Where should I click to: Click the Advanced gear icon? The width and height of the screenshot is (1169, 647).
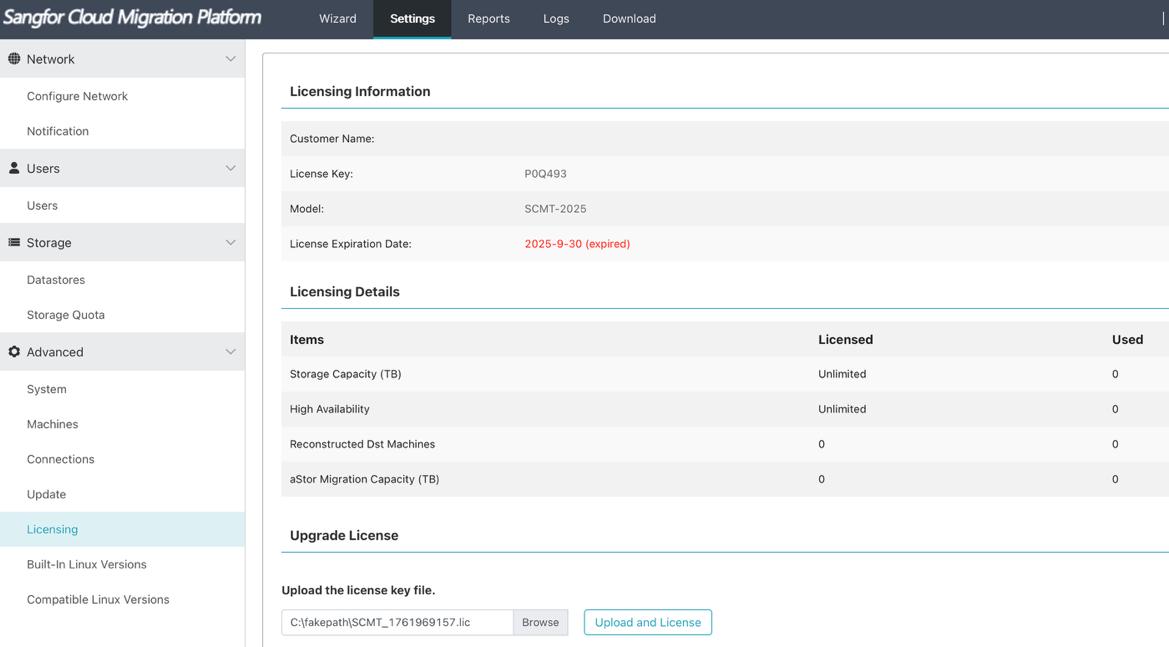coord(14,351)
